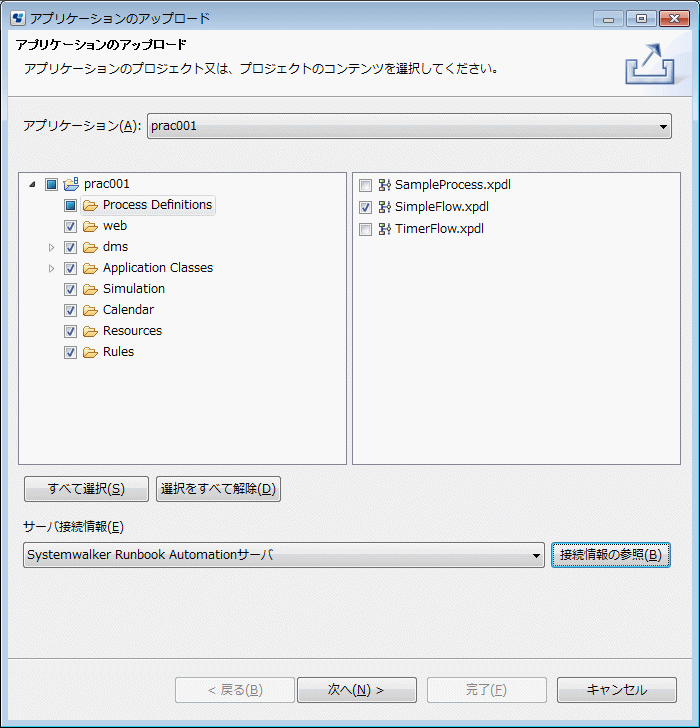Open the サーバ接続情報 server dropdown

[x=284, y=555]
